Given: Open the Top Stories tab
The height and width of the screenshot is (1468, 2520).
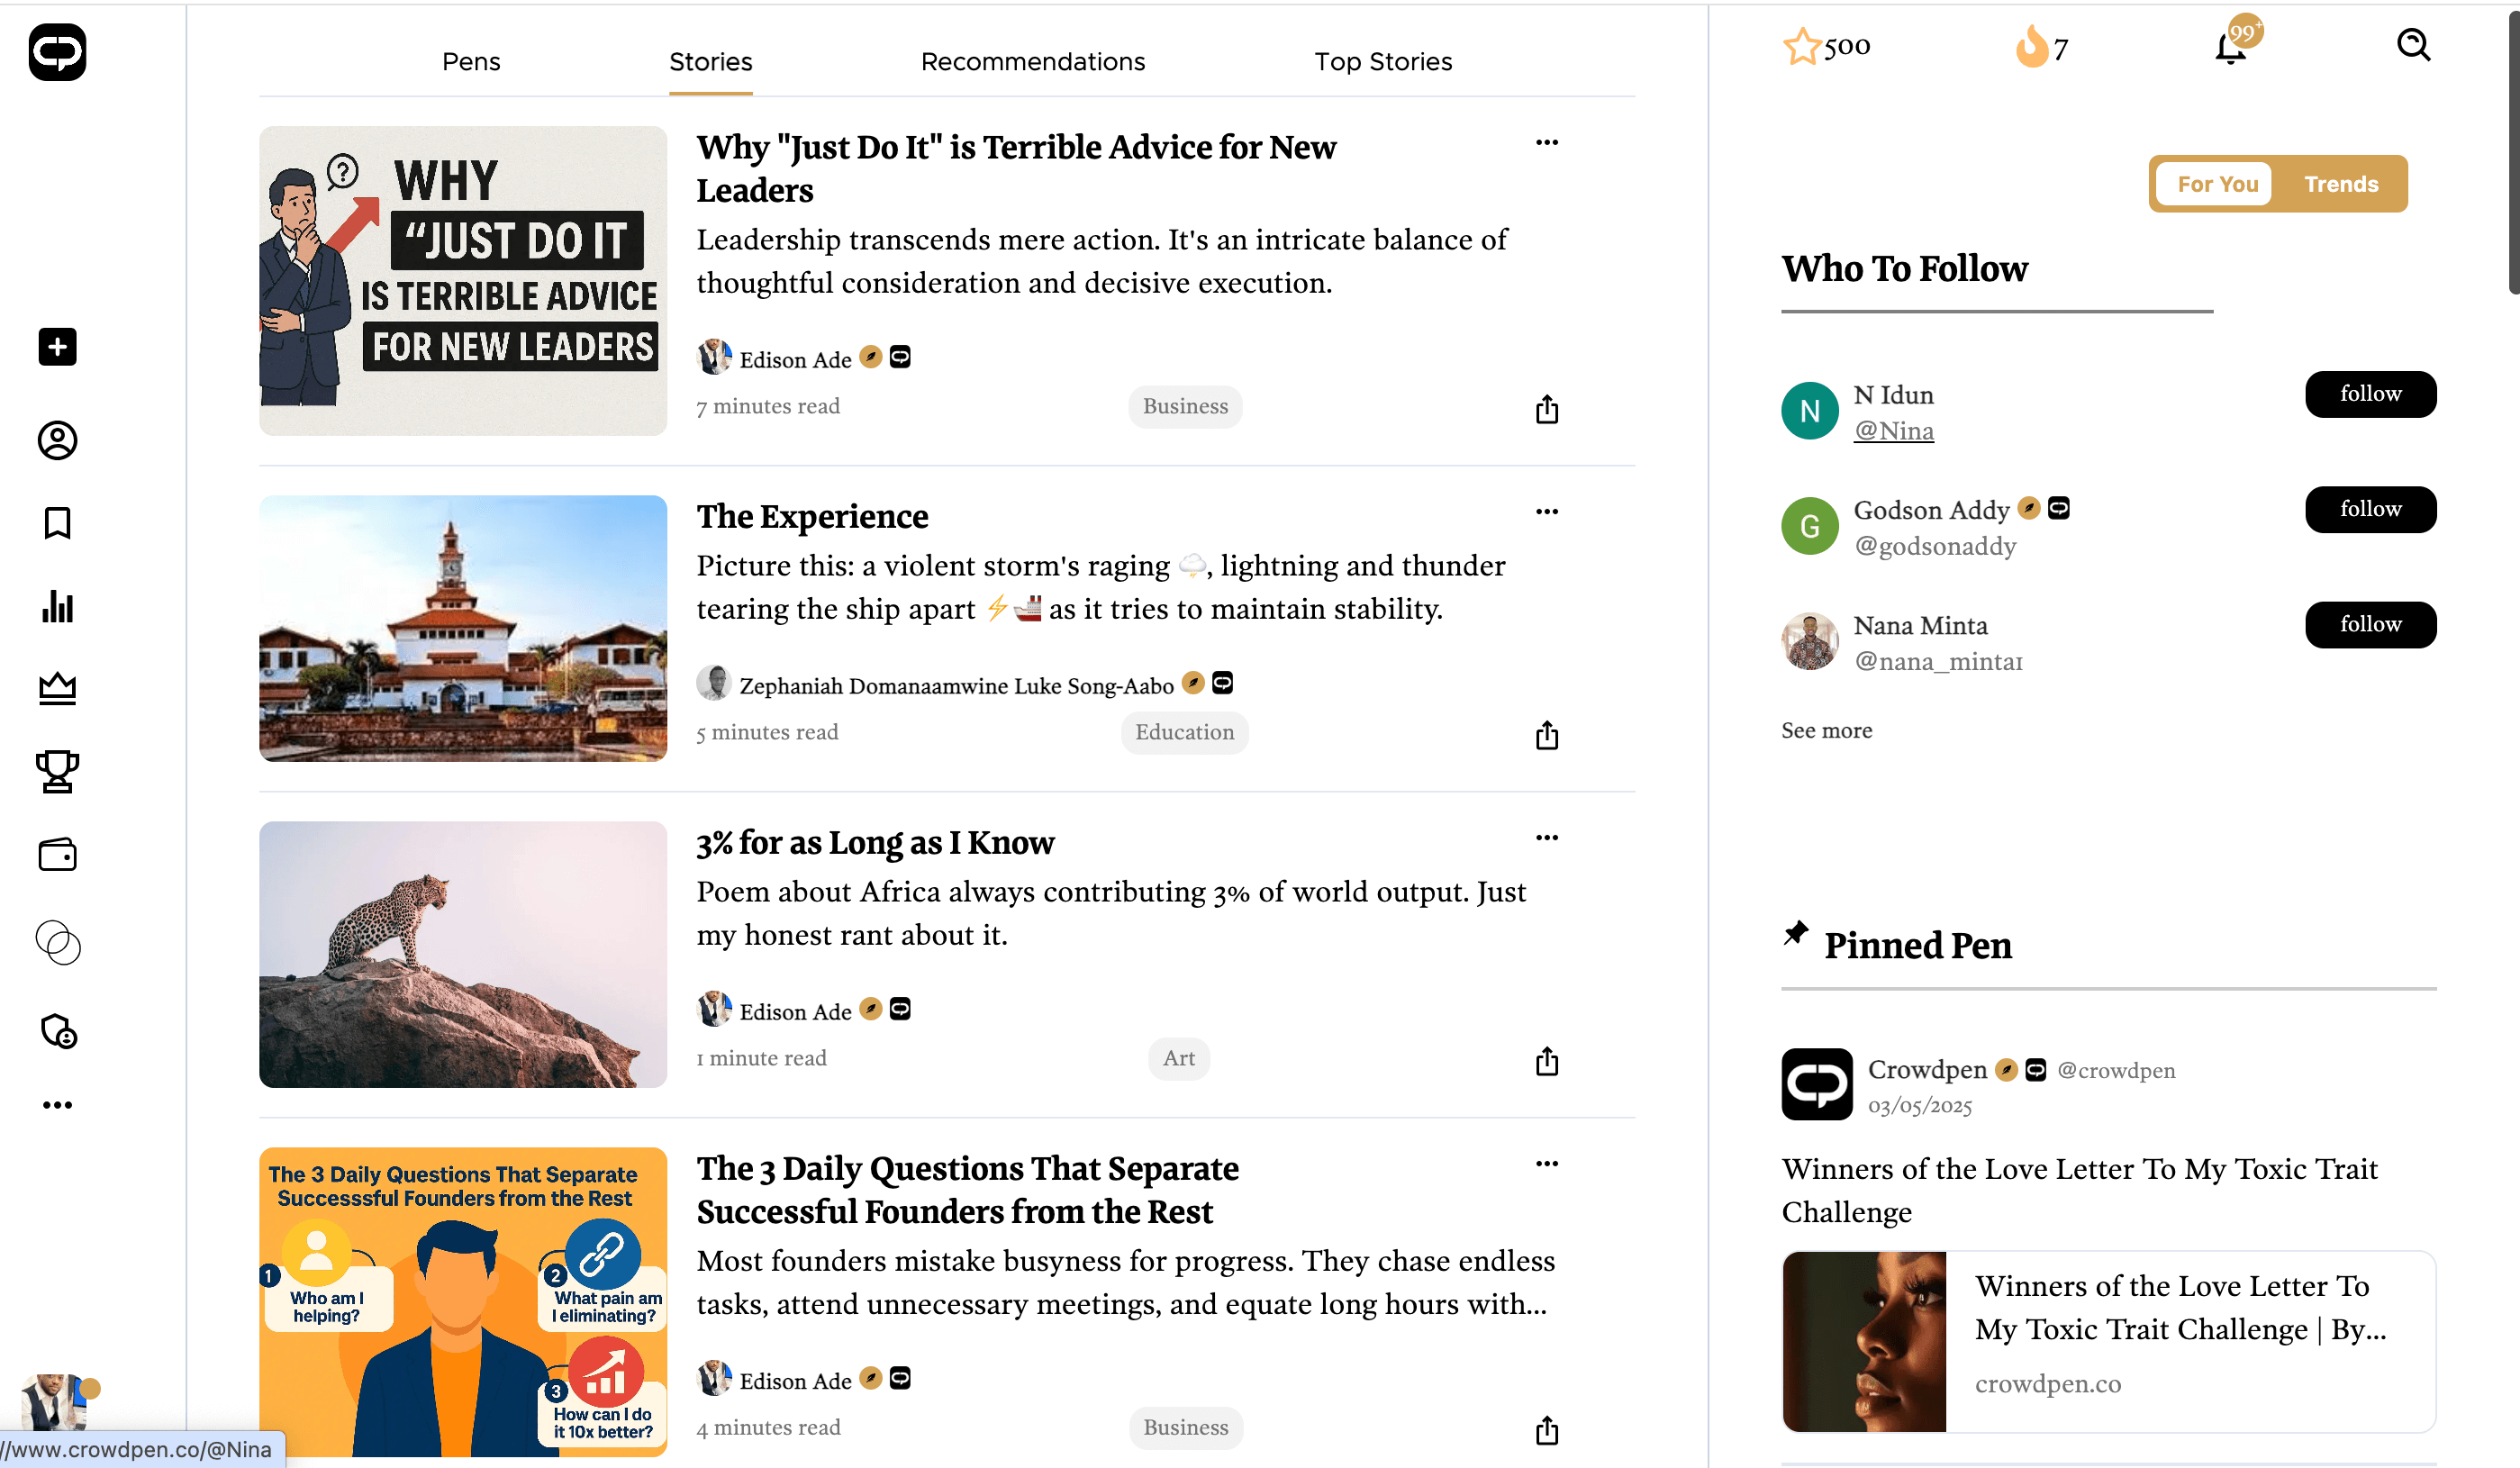Looking at the screenshot, I should point(1382,62).
